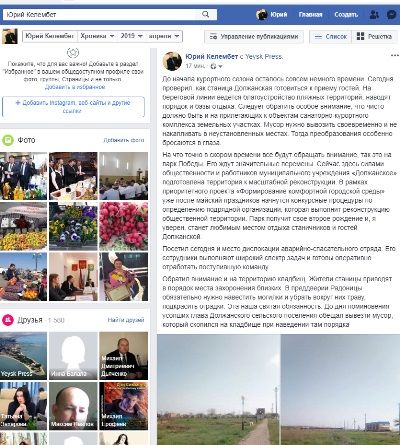Go to Главная in the top bar

point(310,15)
